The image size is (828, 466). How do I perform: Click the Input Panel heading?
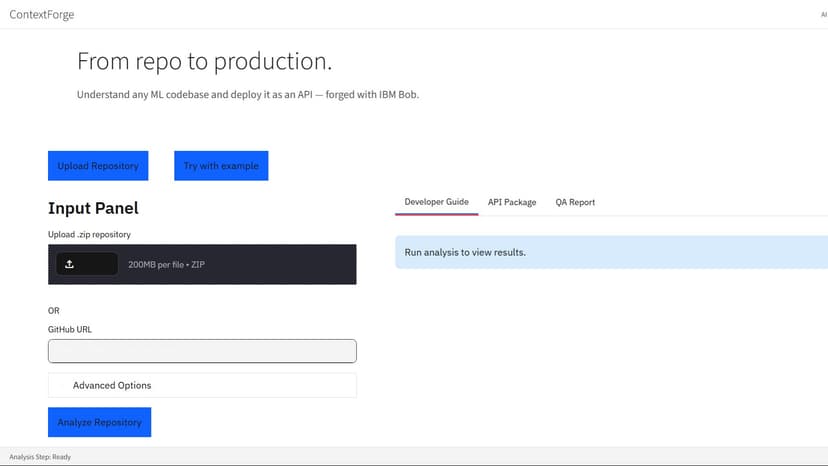click(x=93, y=208)
